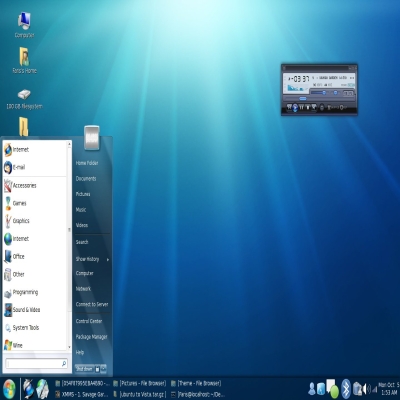Click the Start orb button

pyautogui.click(x=9, y=389)
